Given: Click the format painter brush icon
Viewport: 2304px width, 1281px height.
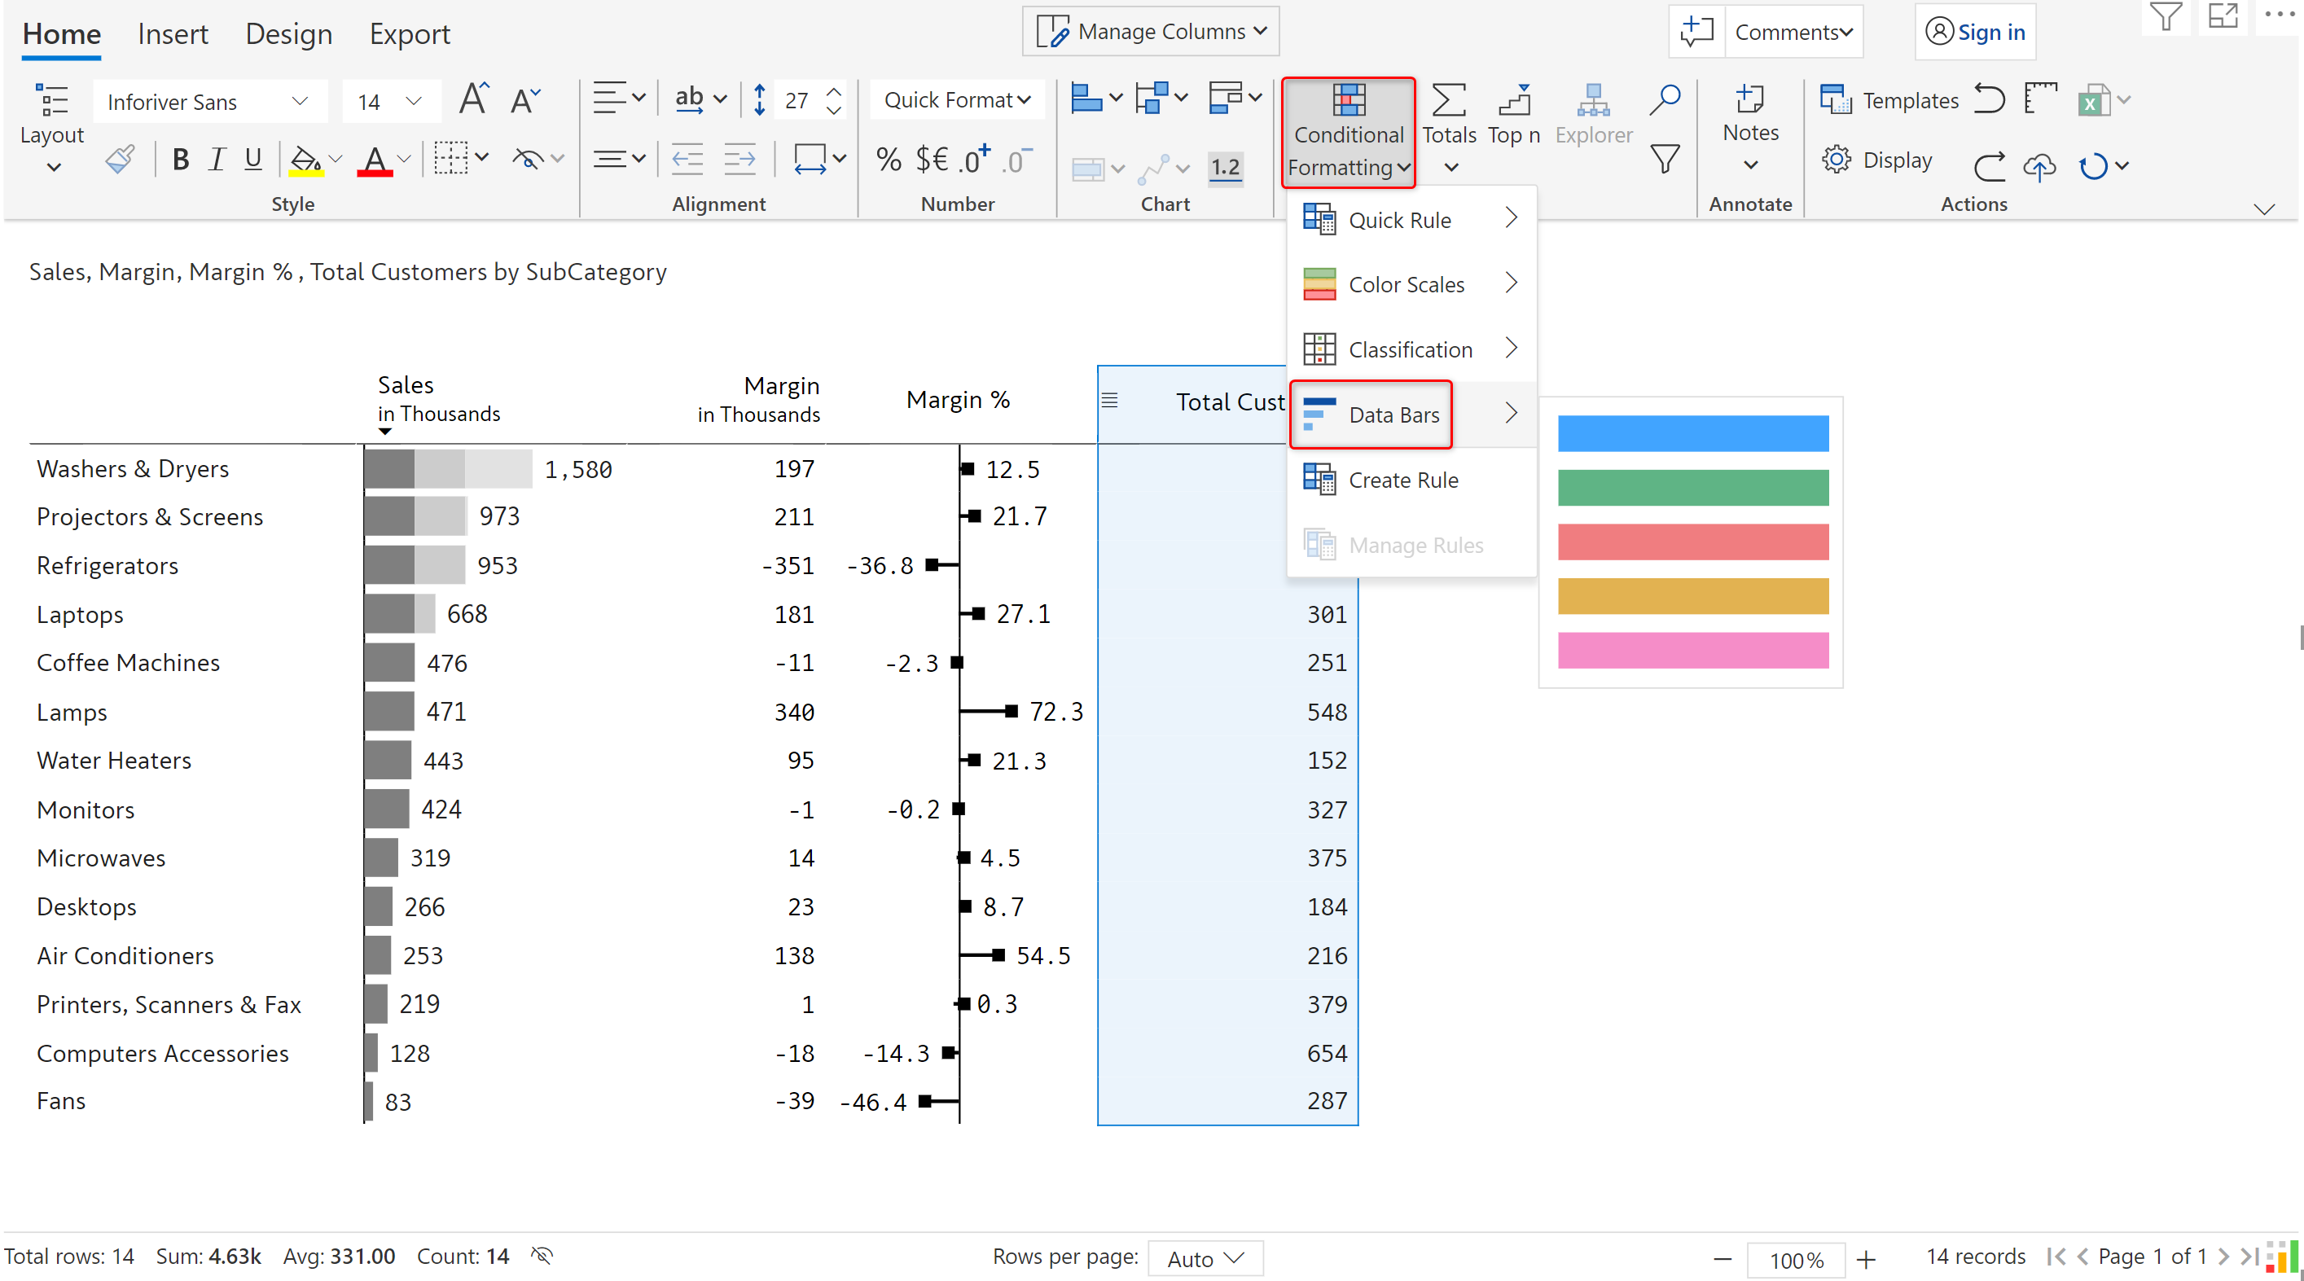Looking at the screenshot, I should tap(120, 160).
